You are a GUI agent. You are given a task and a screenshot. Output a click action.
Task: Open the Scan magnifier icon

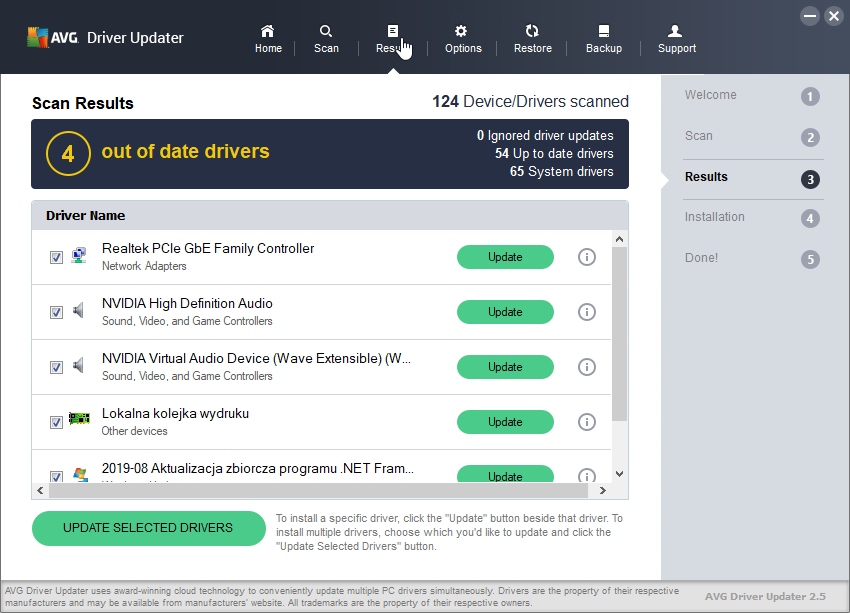point(326,32)
